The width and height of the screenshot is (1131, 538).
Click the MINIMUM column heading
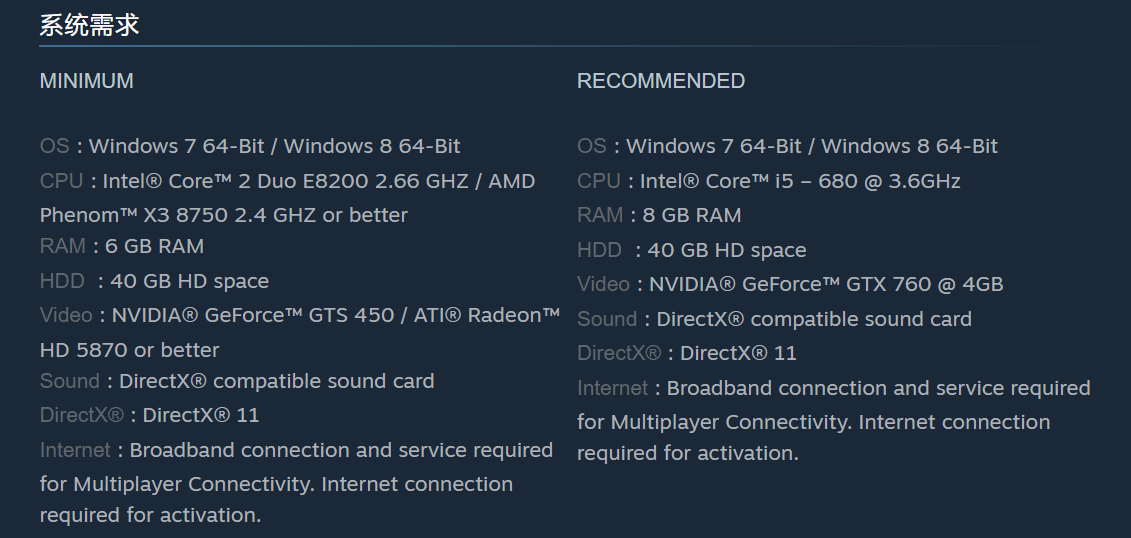click(x=86, y=81)
